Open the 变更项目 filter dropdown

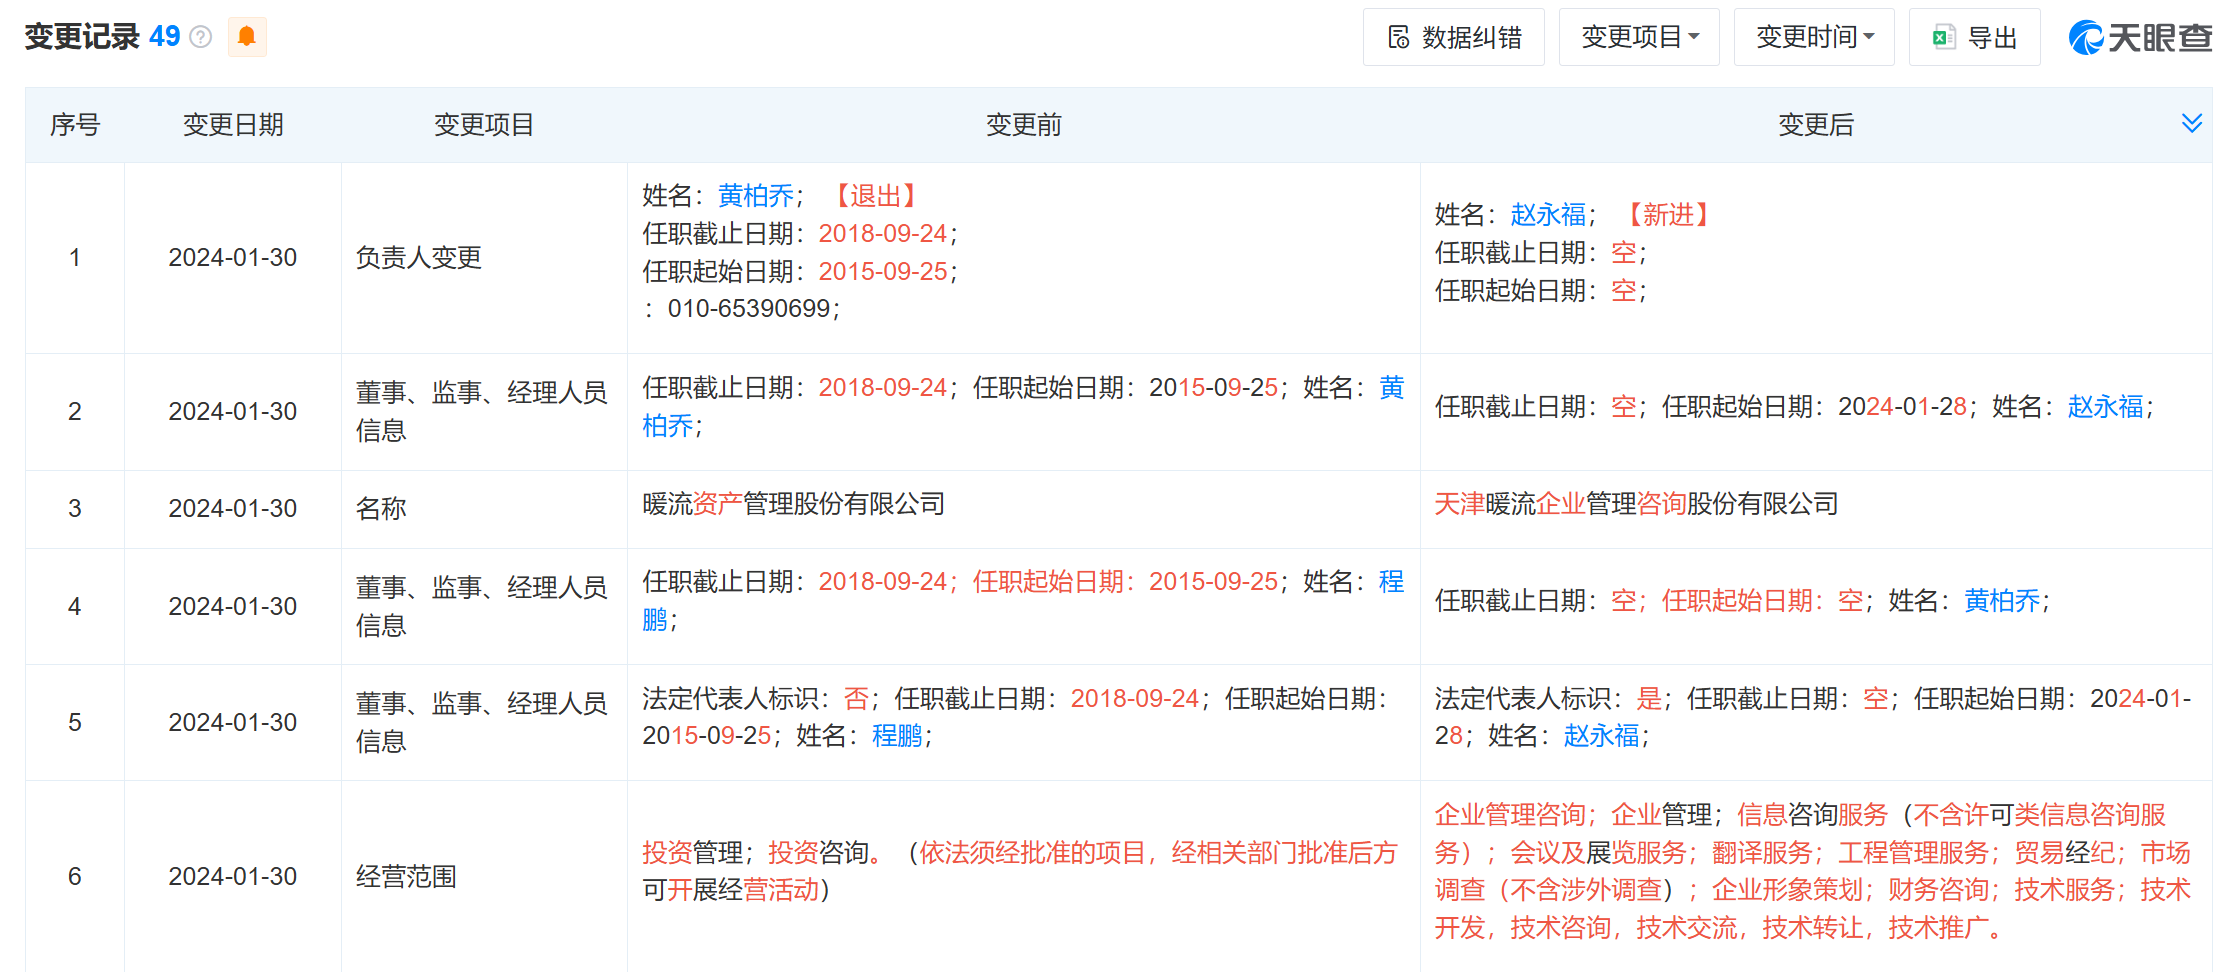point(1638,36)
